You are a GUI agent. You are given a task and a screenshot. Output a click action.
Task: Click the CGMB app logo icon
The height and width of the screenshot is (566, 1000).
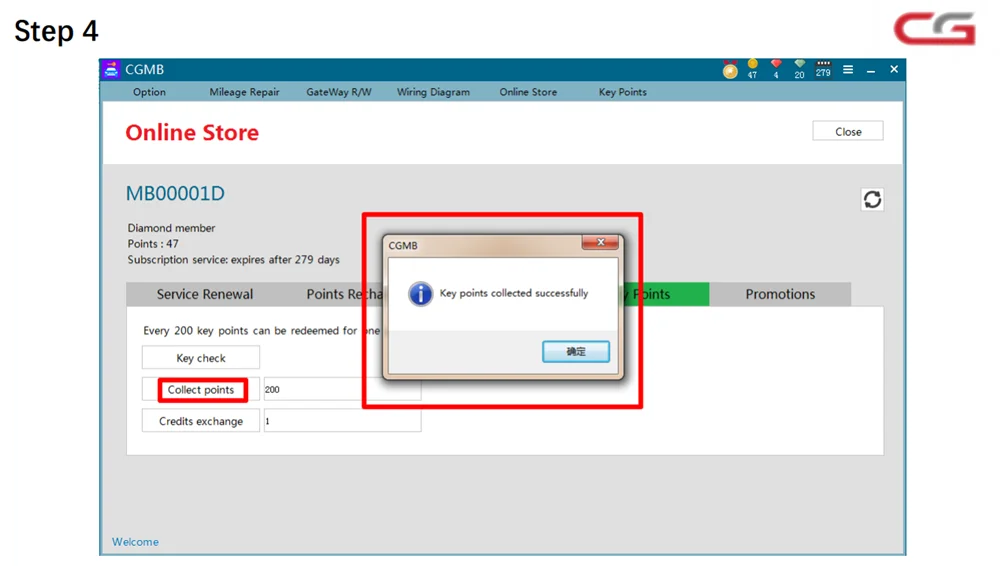[x=111, y=70]
